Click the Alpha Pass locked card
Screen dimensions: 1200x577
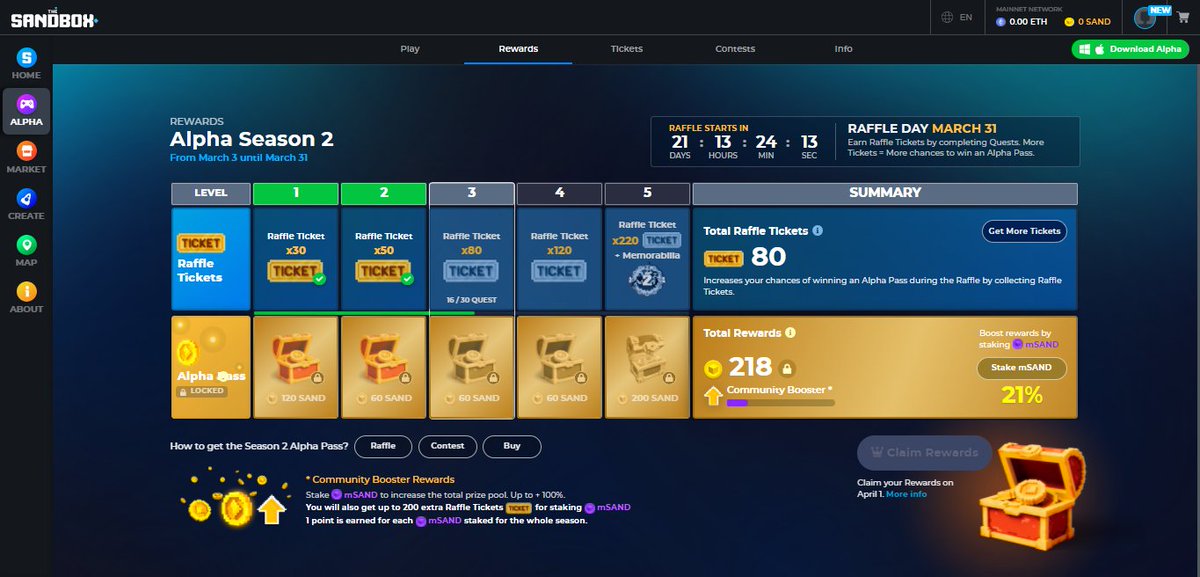coord(210,367)
